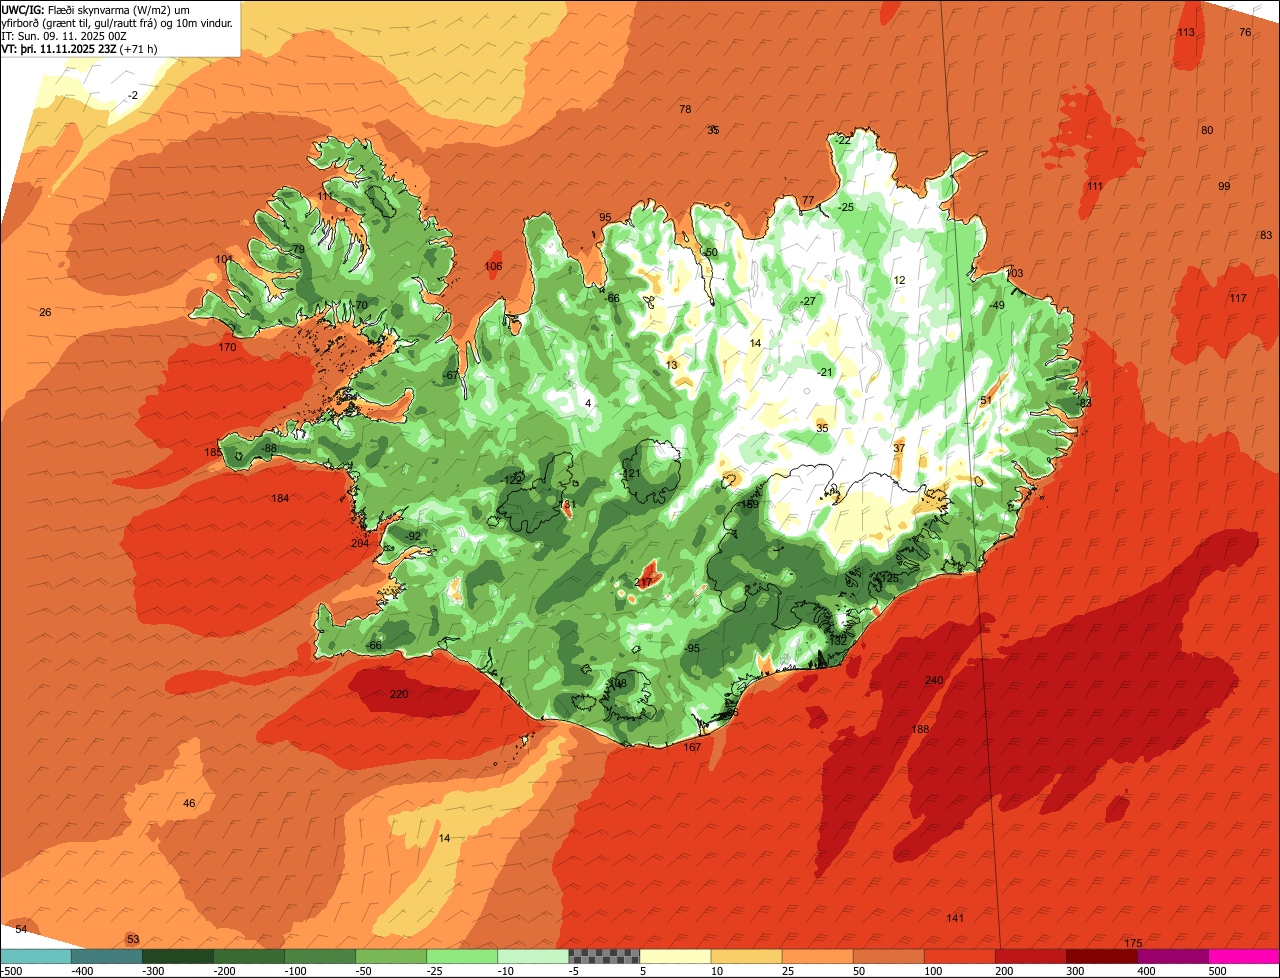Click the map value 51 in the Eastfjords

986,400
